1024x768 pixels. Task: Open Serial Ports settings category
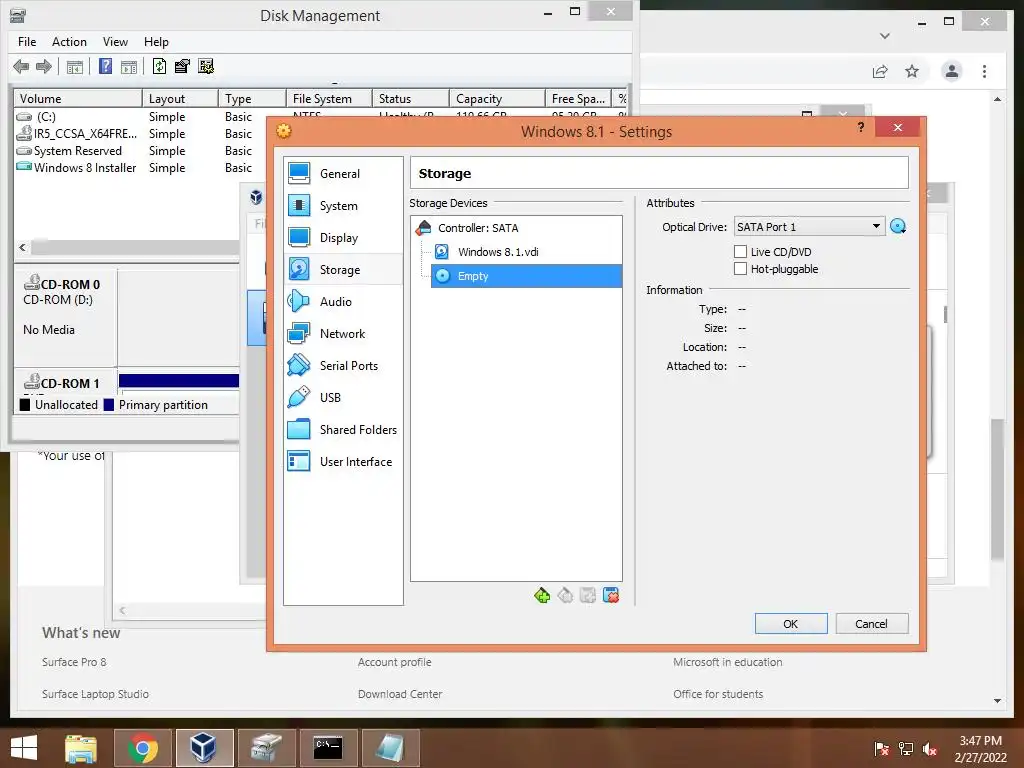point(343,366)
